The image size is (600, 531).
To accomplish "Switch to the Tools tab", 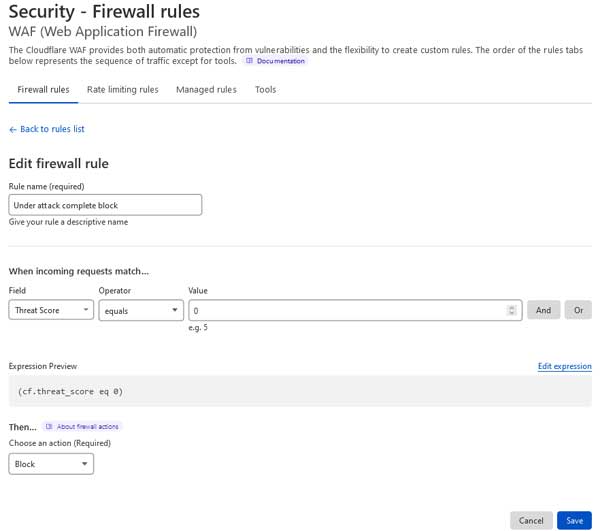I will pyautogui.click(x=266, y=90).
